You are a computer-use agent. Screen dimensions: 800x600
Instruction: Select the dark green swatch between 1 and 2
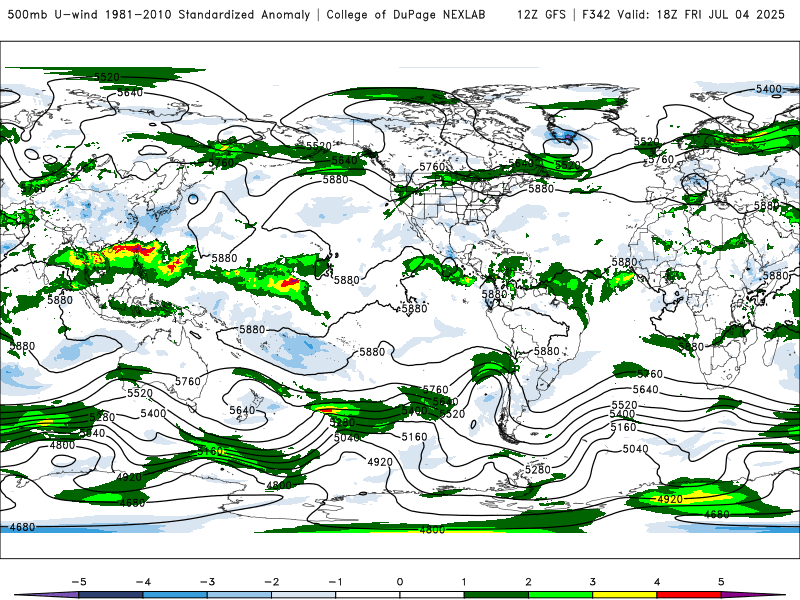[x=496, y=595]
